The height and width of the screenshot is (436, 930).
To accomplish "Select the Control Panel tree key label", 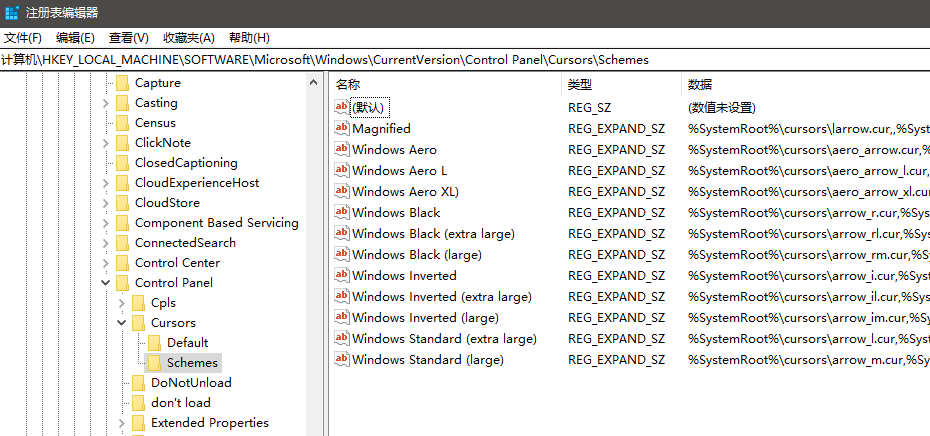I will click(x=174, y=283).
